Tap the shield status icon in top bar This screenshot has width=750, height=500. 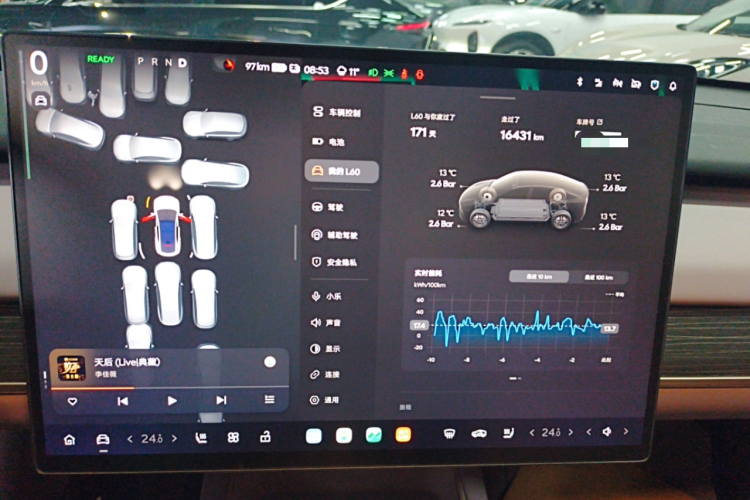tap(654, 85)
